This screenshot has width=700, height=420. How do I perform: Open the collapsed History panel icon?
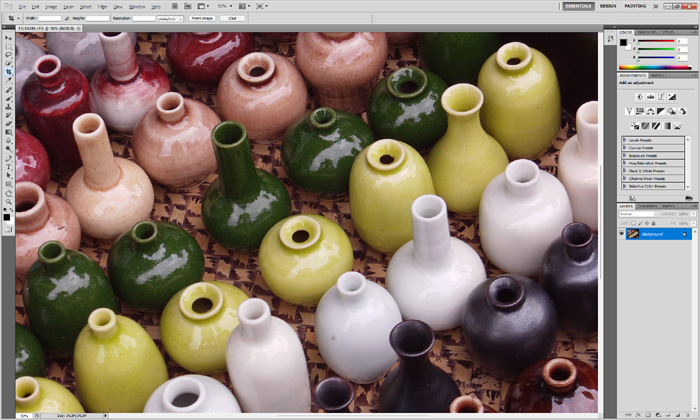pyautogui.click(x=610, y=39)
